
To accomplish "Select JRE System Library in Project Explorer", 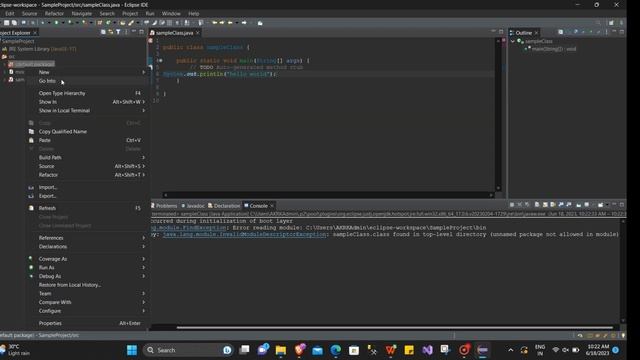I will (x=42, y=49).
